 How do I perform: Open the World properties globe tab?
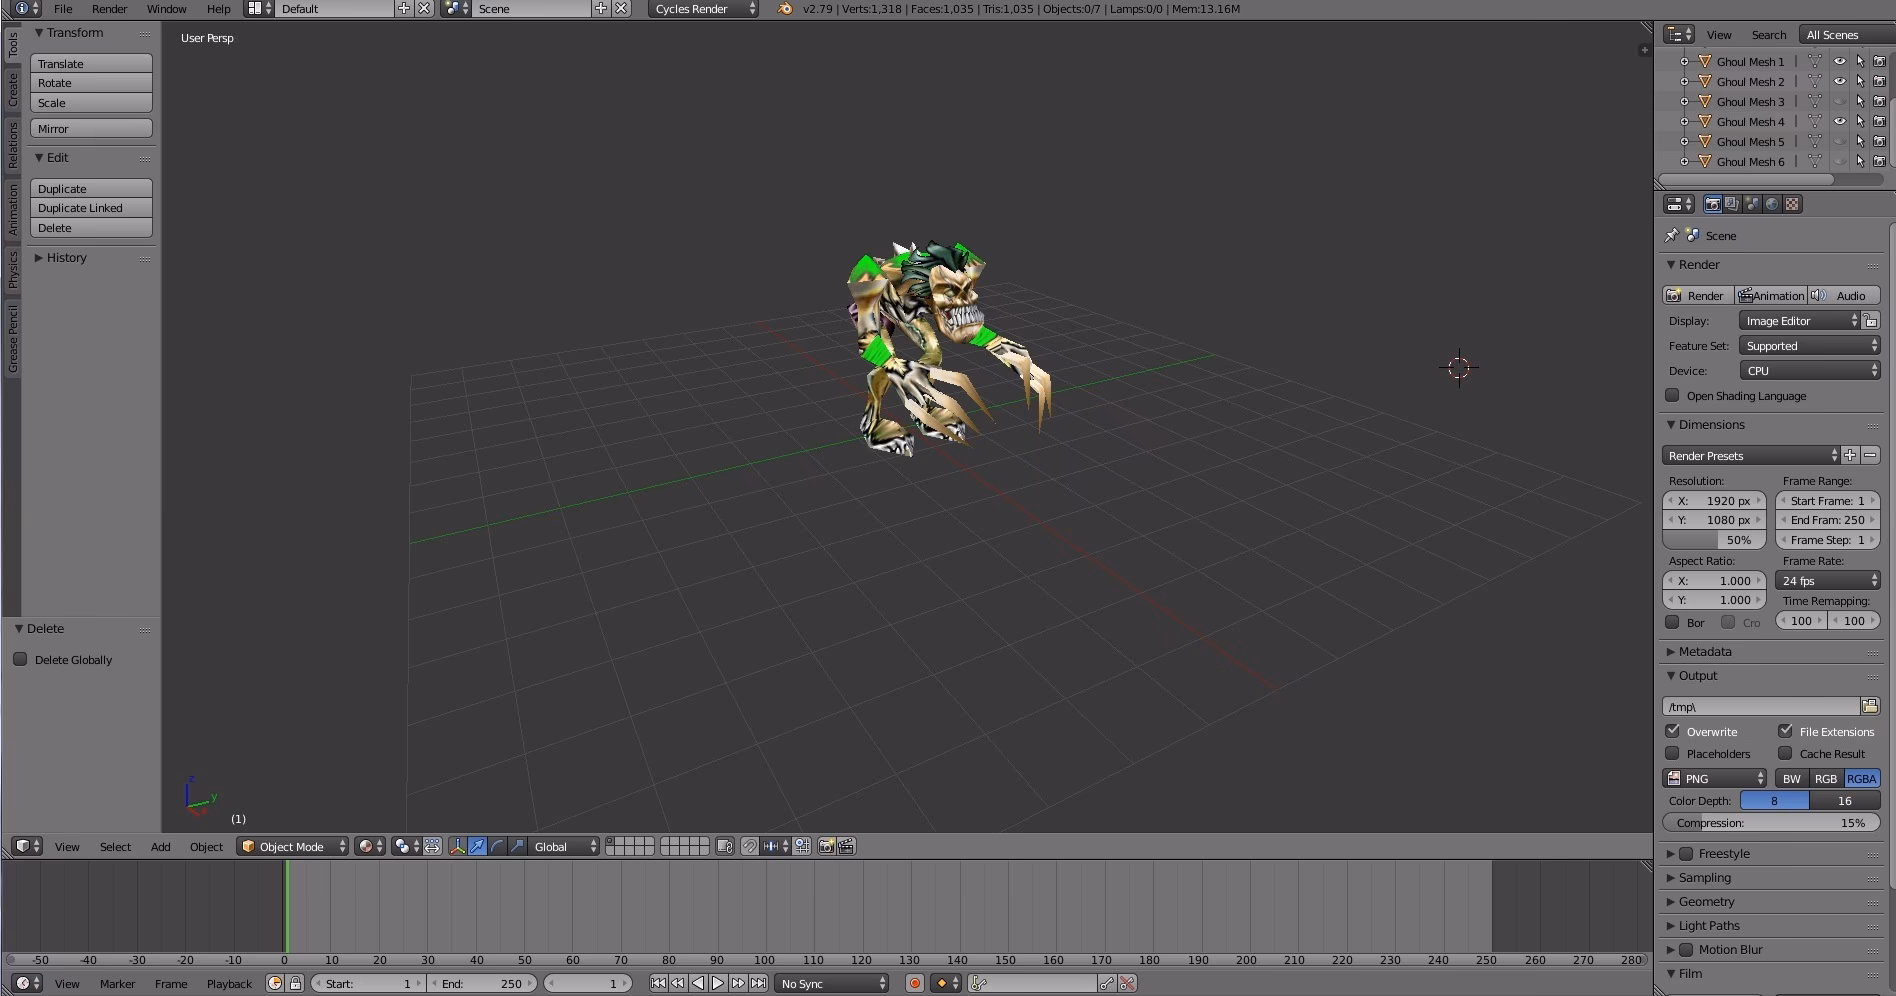[x=1772, y=204]
